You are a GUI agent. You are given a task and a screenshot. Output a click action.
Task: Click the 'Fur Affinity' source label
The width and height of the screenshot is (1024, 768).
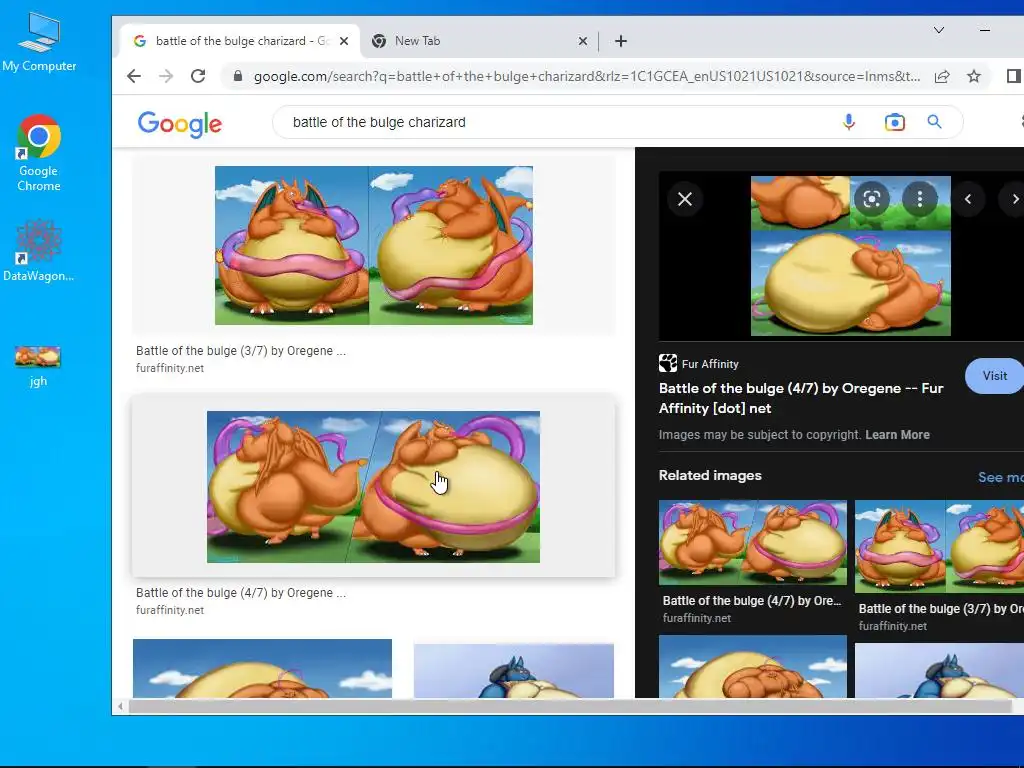(710, 364)
